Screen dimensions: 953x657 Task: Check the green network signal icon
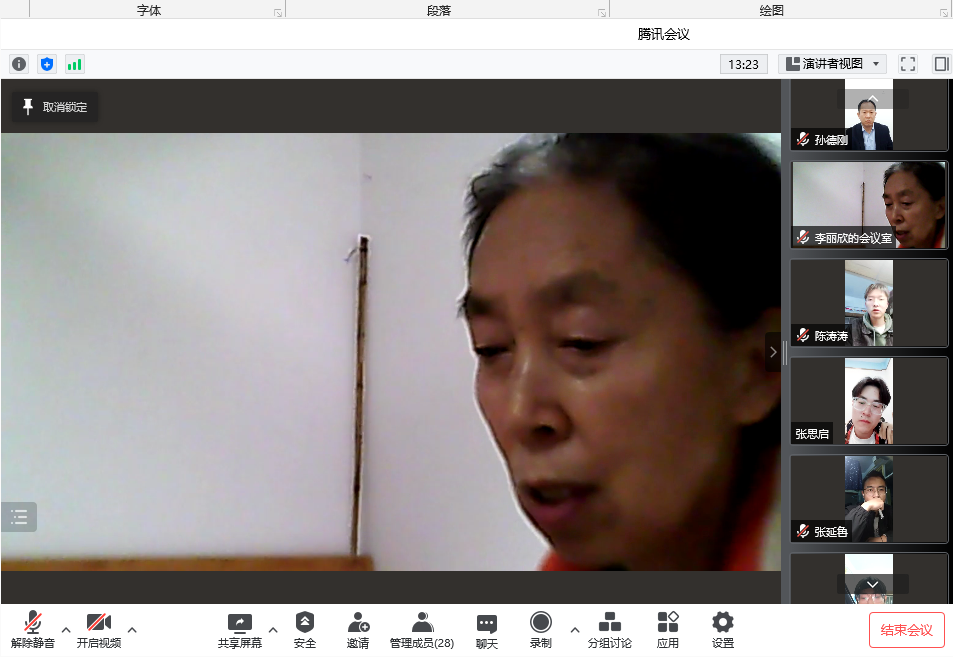(75, 64)
